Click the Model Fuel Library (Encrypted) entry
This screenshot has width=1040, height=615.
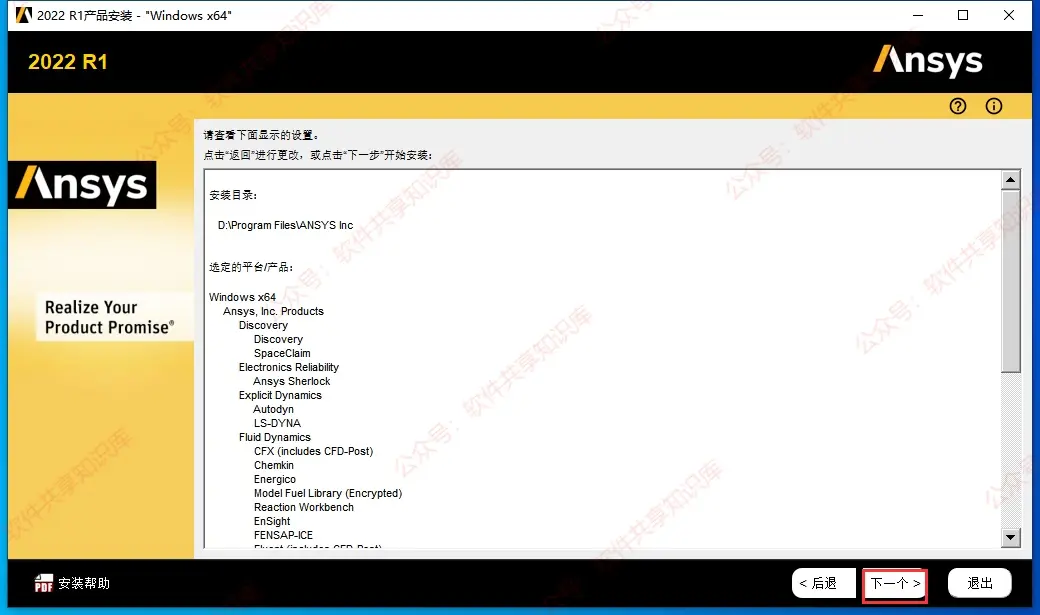[x=328, y=493]
